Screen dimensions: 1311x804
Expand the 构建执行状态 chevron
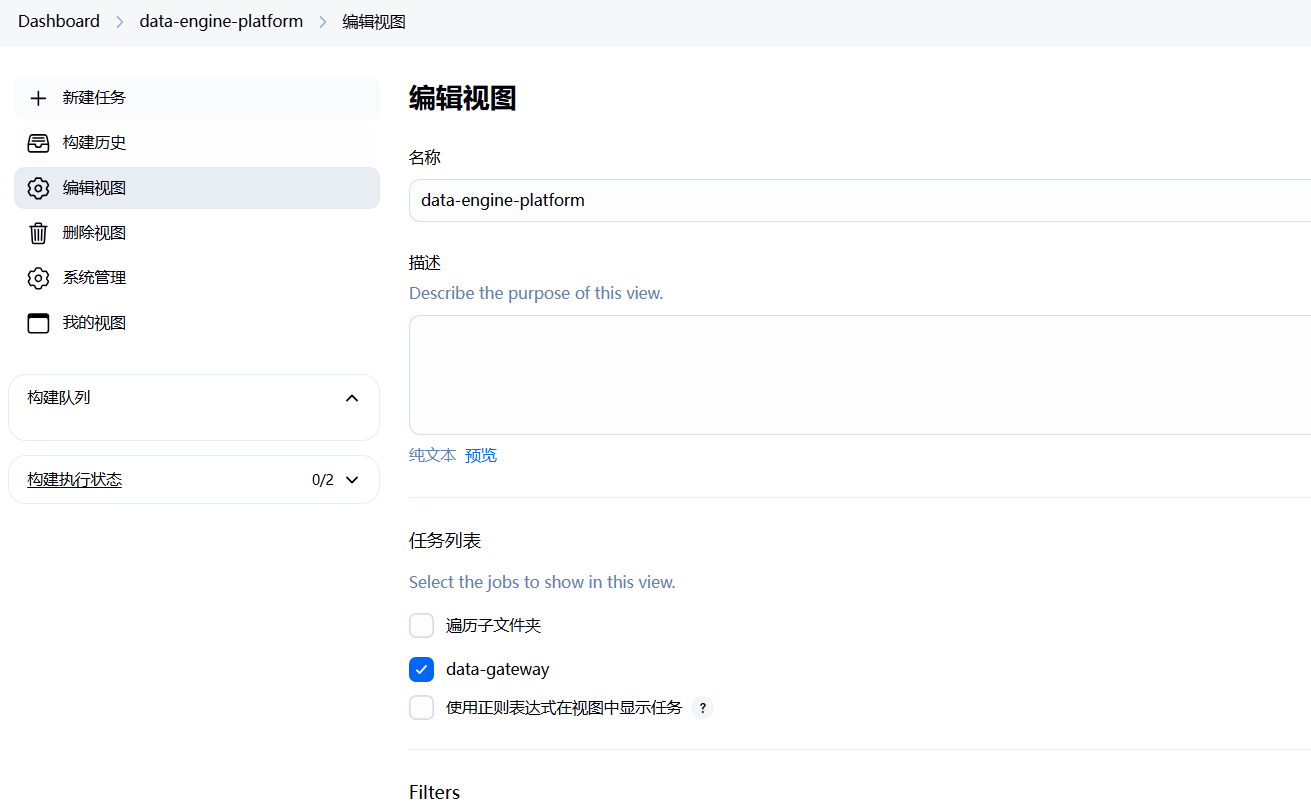click(352, 480)
